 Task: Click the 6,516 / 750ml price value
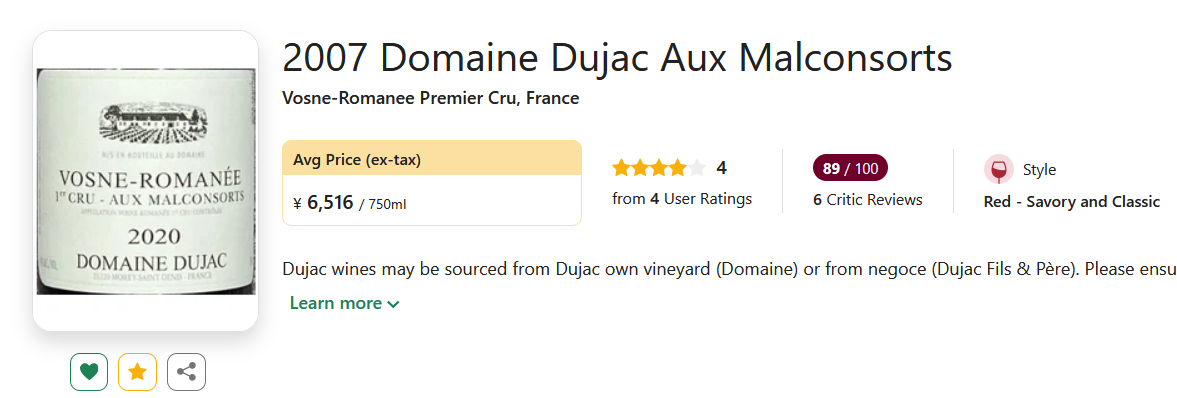357,204
